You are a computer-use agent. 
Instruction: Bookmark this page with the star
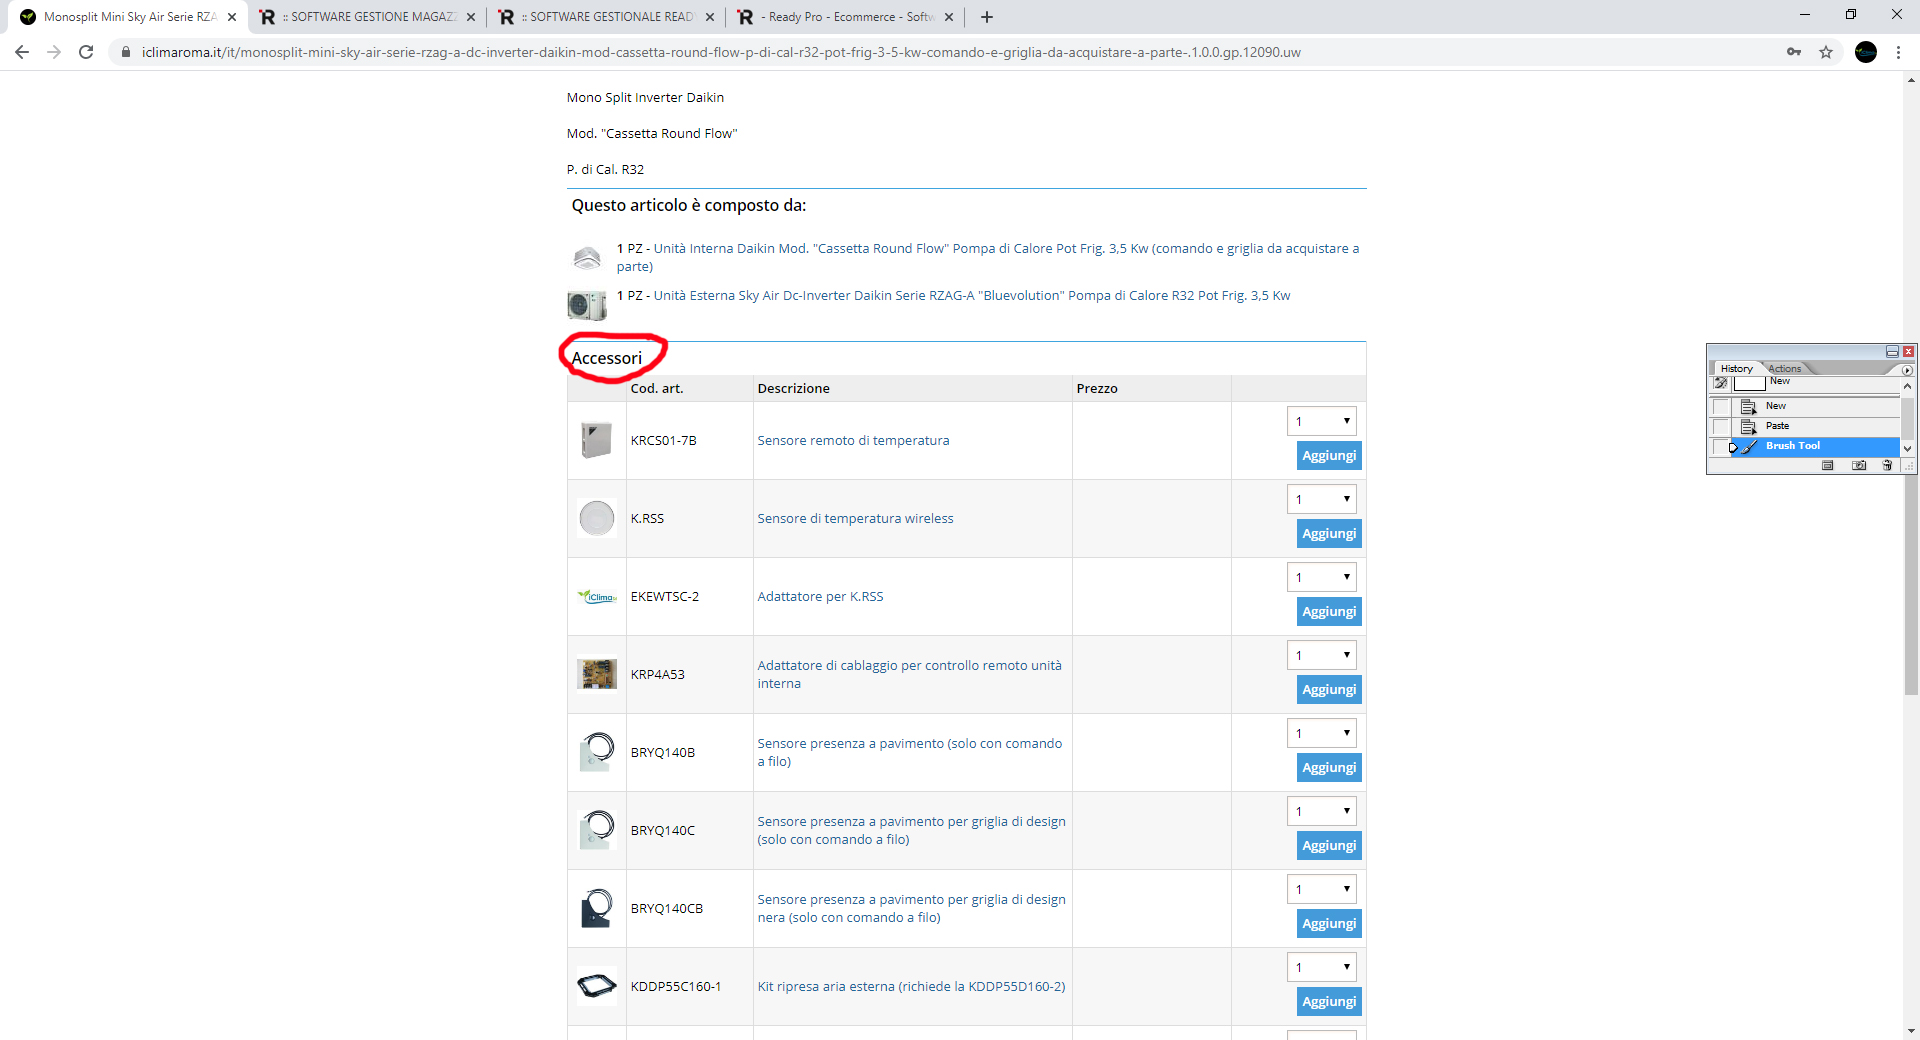(x=1826, y=52)
